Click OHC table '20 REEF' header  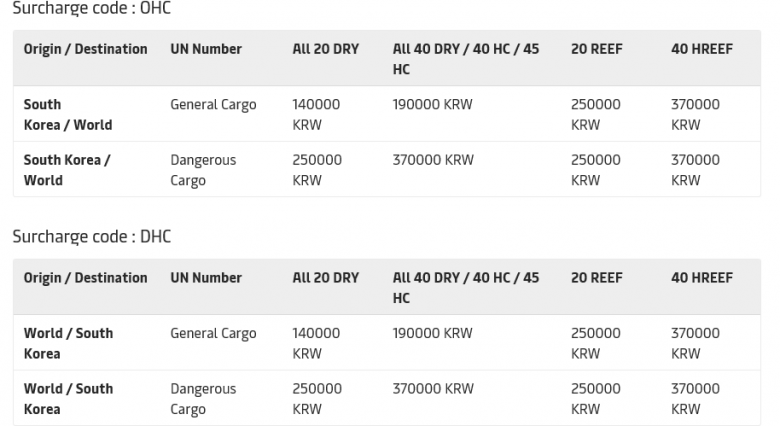597,49
